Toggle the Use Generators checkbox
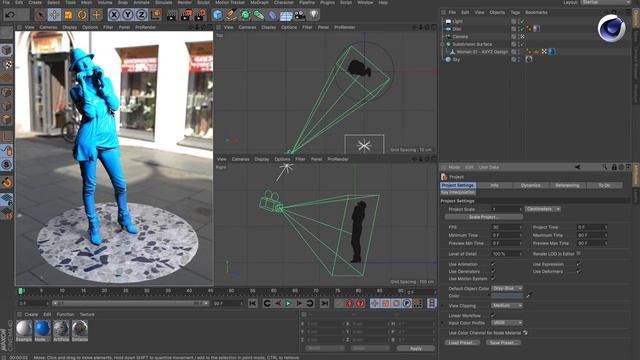This screenshot has height=360, width=640. [x=493, y=271]
